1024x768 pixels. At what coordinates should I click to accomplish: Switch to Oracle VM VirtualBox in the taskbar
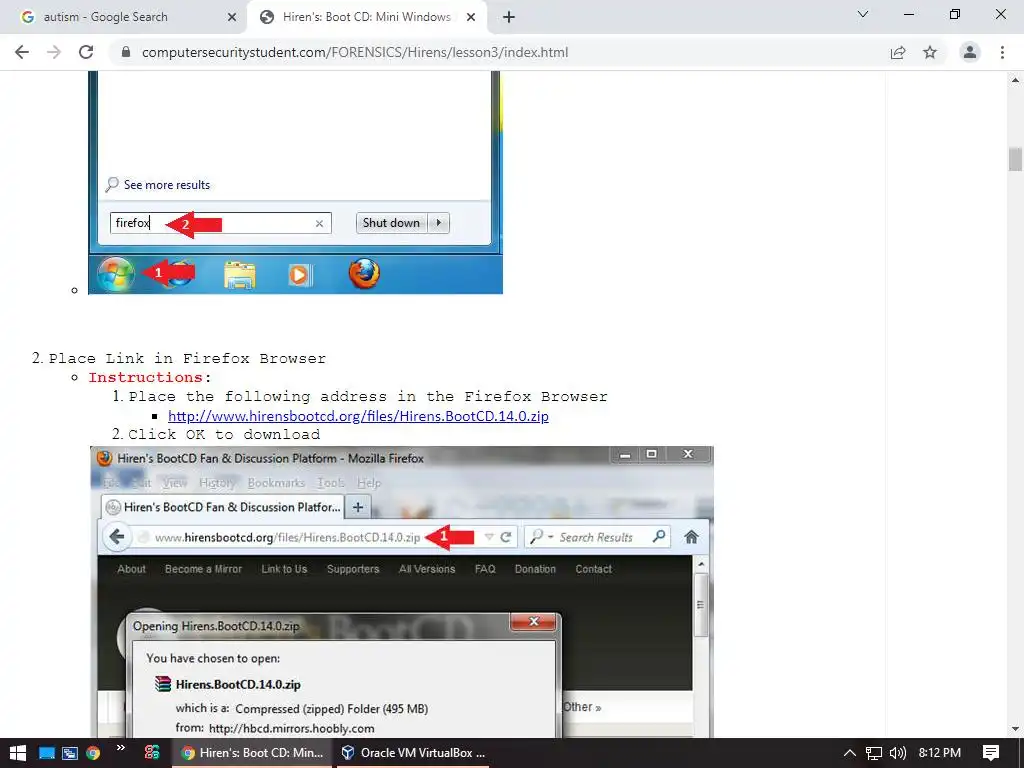[414, 753]
